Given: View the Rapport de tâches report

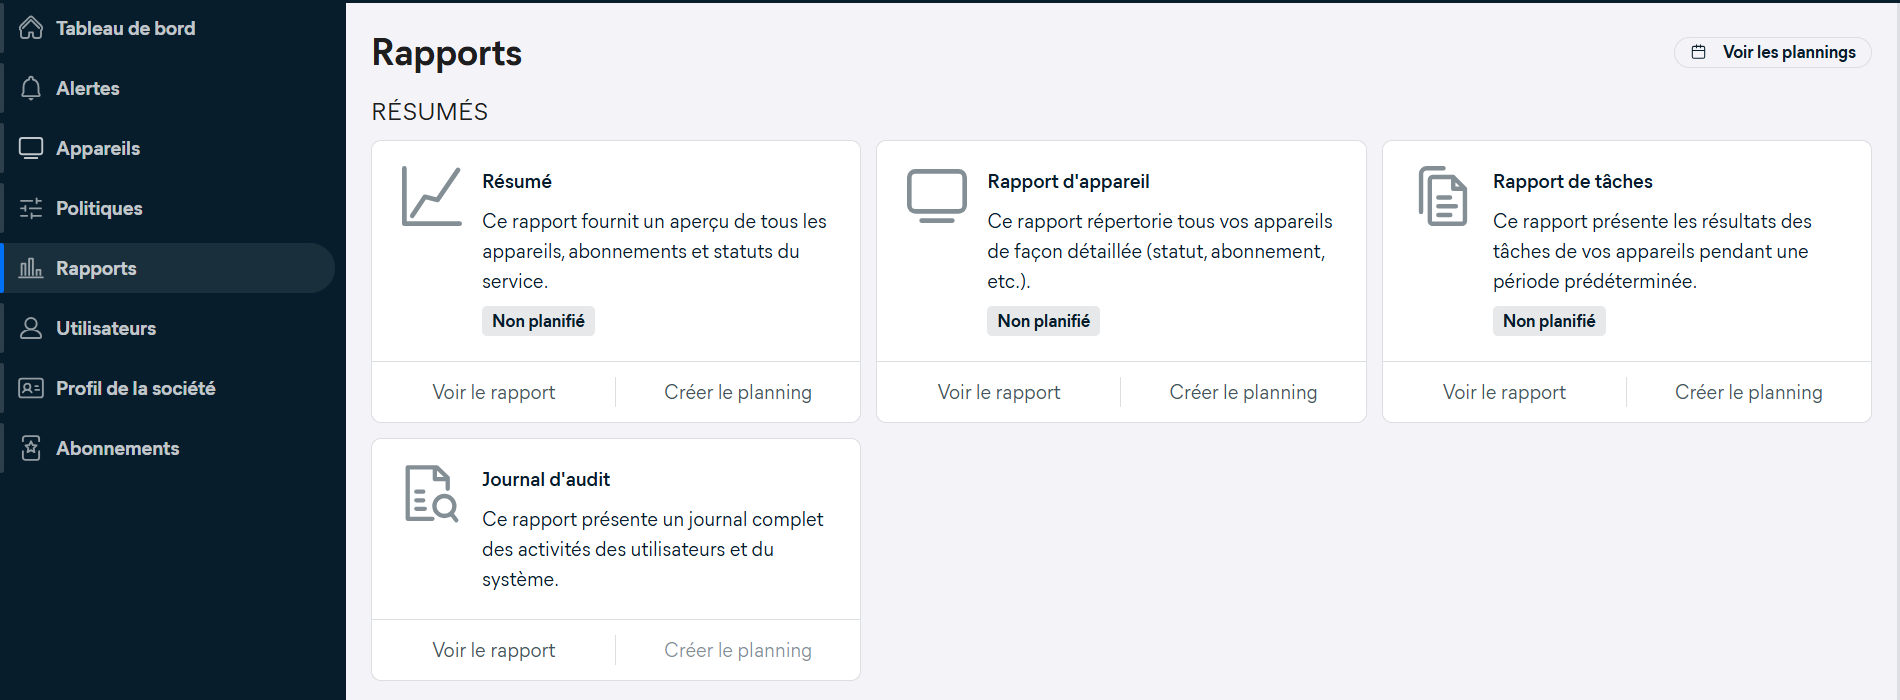Looking at the screenshot, I should pyautogui.click(x=1504, y=392).
